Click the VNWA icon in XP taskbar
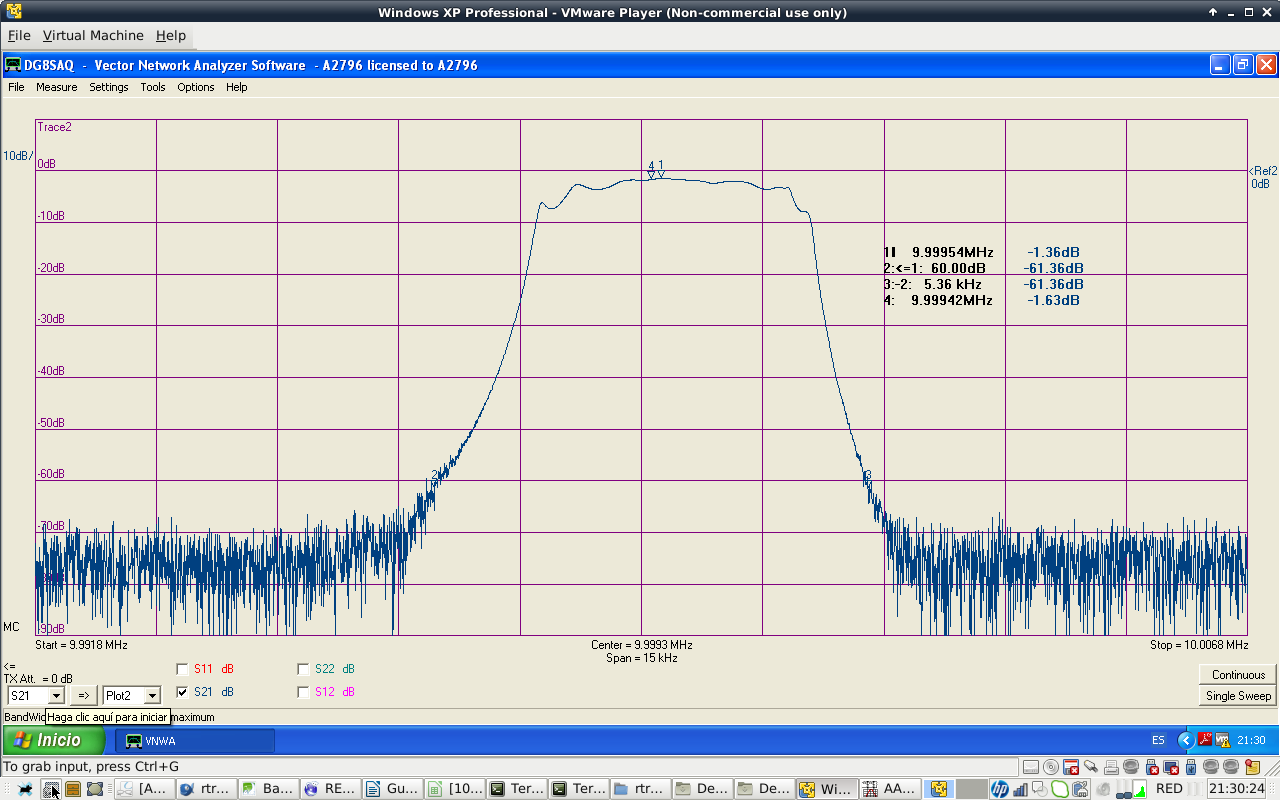Image resolution: width=1280 pixels, height=800 pixels. coord(132,741)
